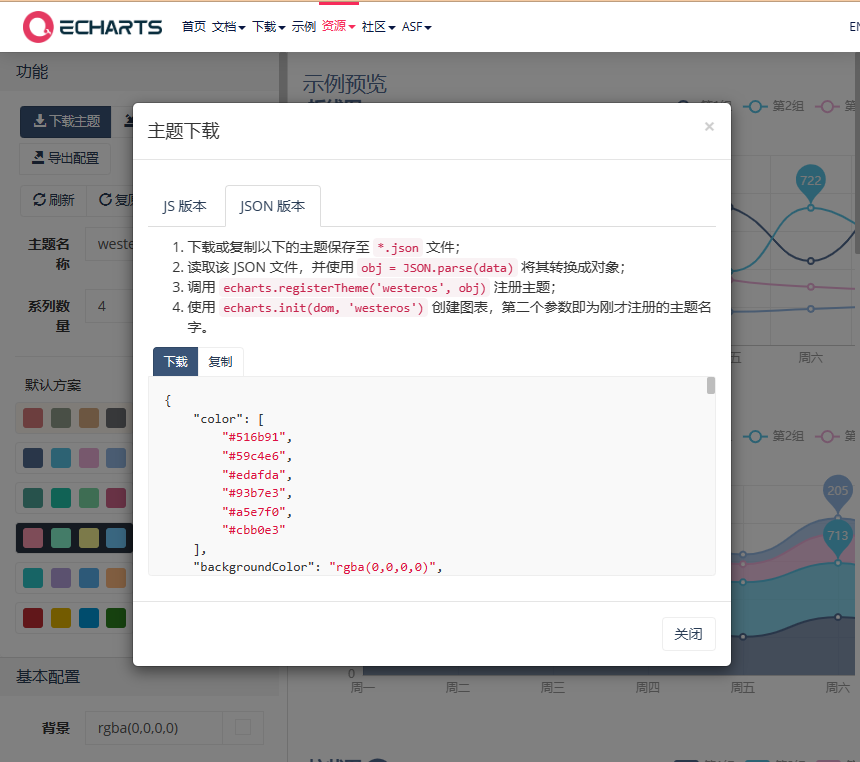The image size is (860, 762).
Task: Open the 首页 nav link
Action: point(194,26)
